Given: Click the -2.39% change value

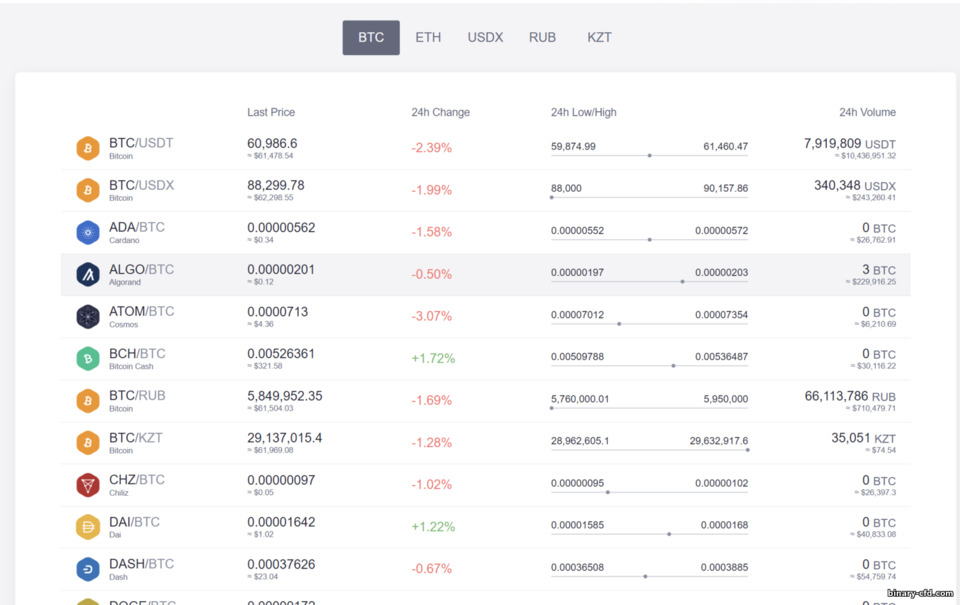Looking at the screenshot, I should click(432, 148).
